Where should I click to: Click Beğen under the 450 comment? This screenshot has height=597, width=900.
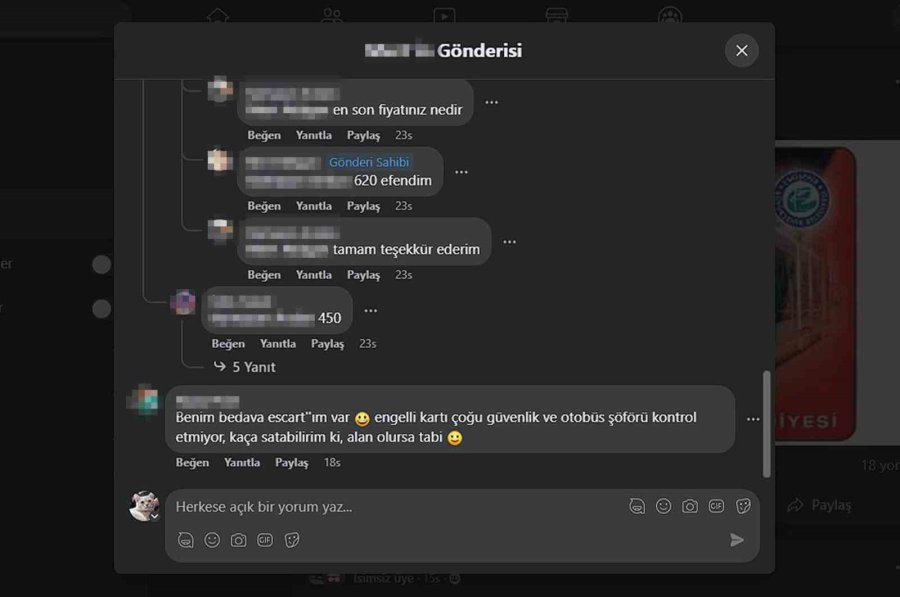pyautogui.click(x=227, y=343)
